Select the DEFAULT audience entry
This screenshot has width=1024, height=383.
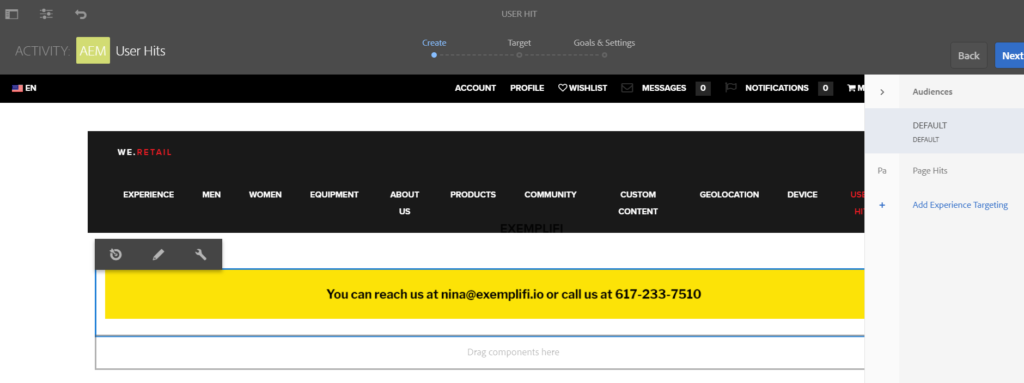(944, 131)
